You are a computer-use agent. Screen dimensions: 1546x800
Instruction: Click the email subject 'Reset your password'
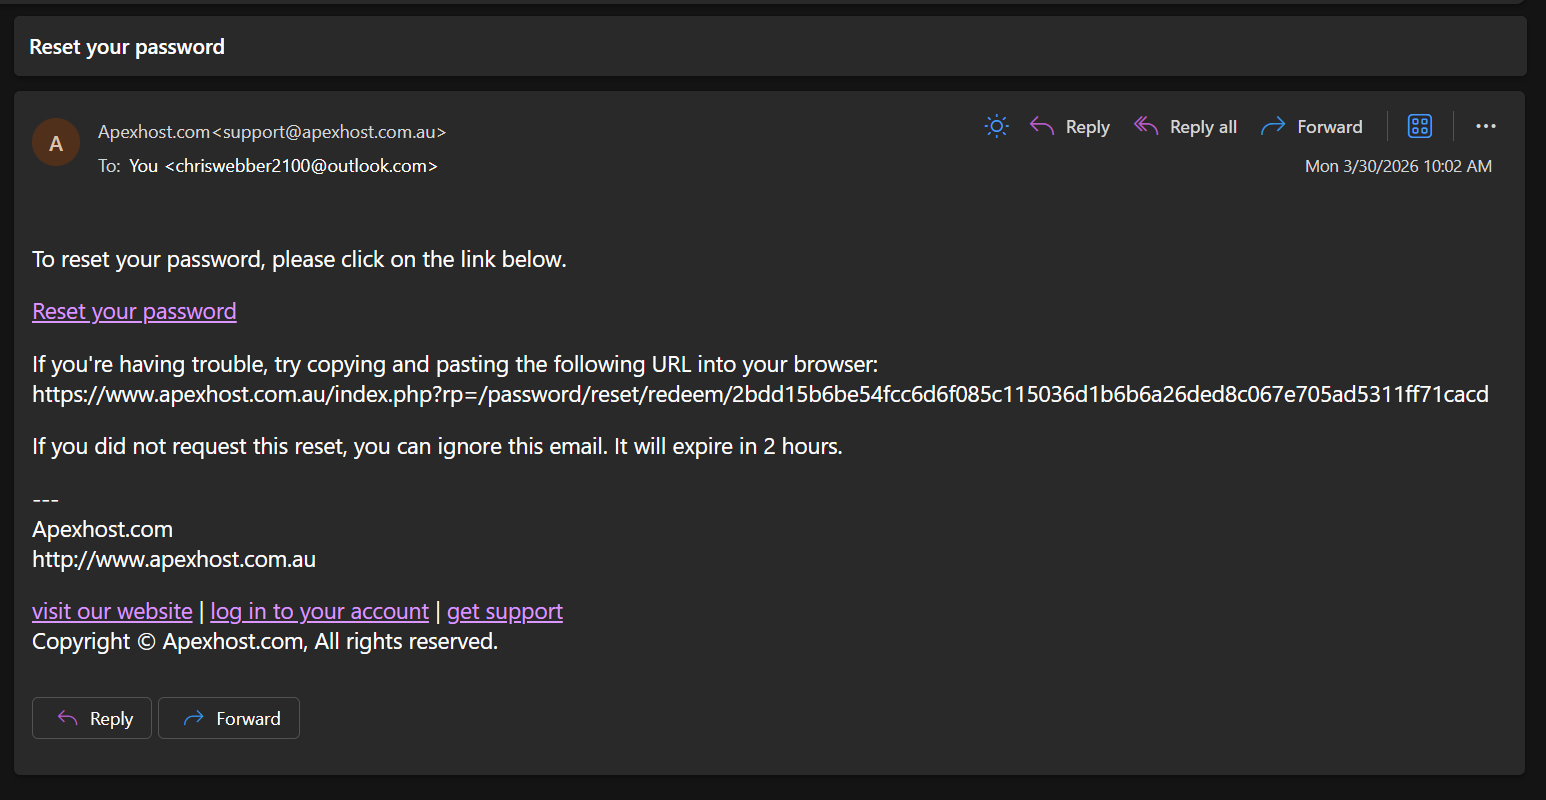(127, 47)
